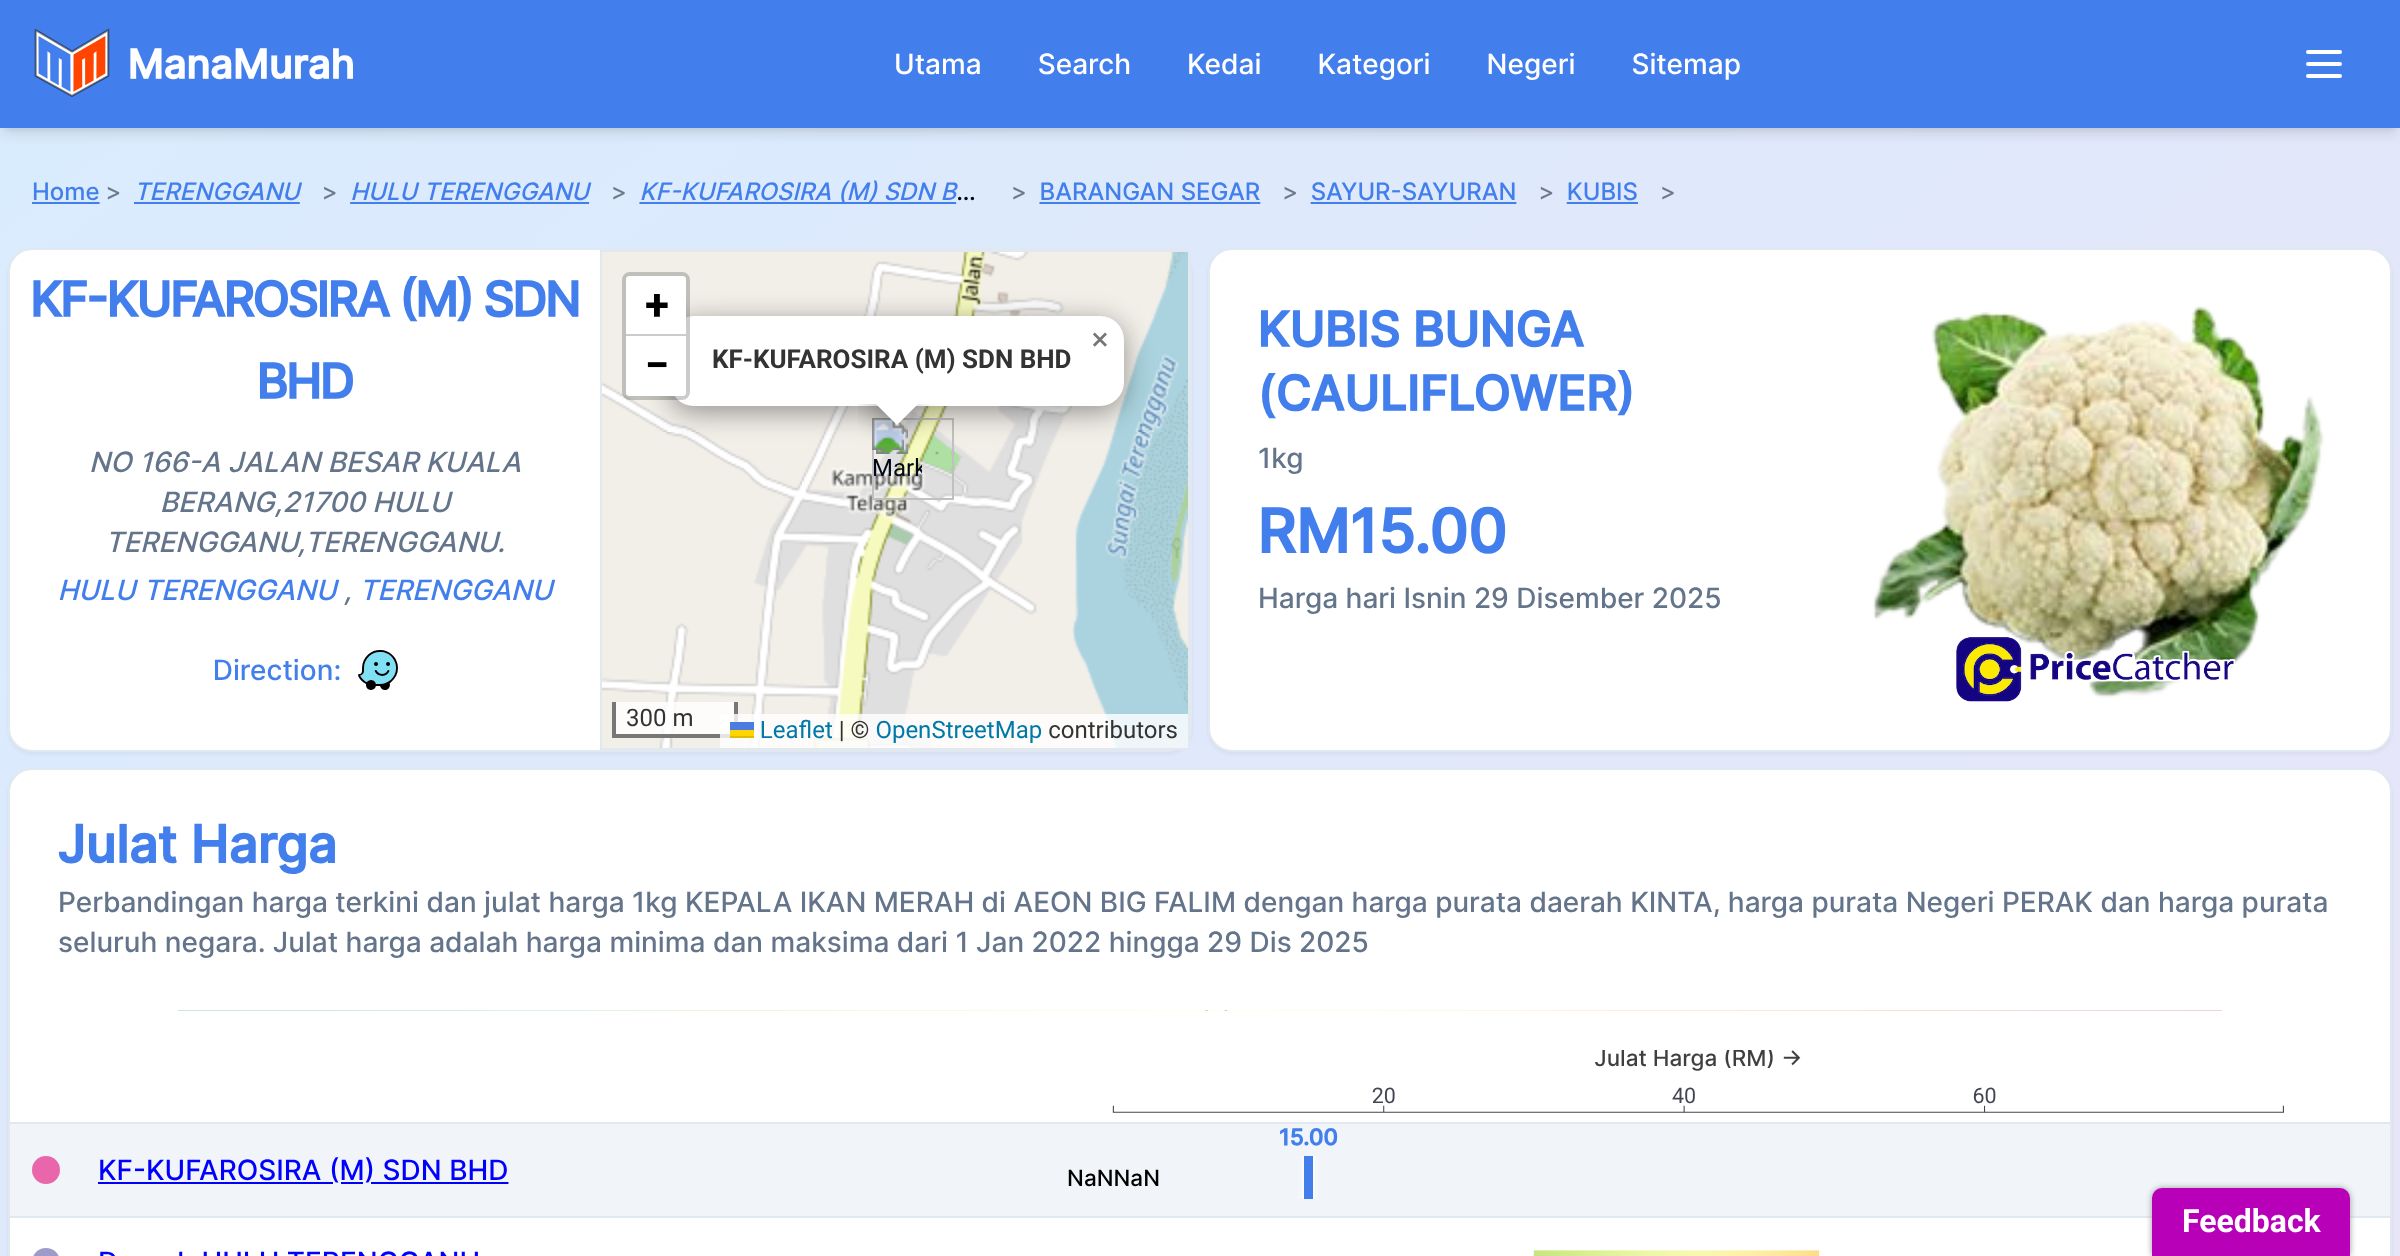Open Waze directions icon
The height and width of the screenshot is (1256, 2400).
point(379,670)
